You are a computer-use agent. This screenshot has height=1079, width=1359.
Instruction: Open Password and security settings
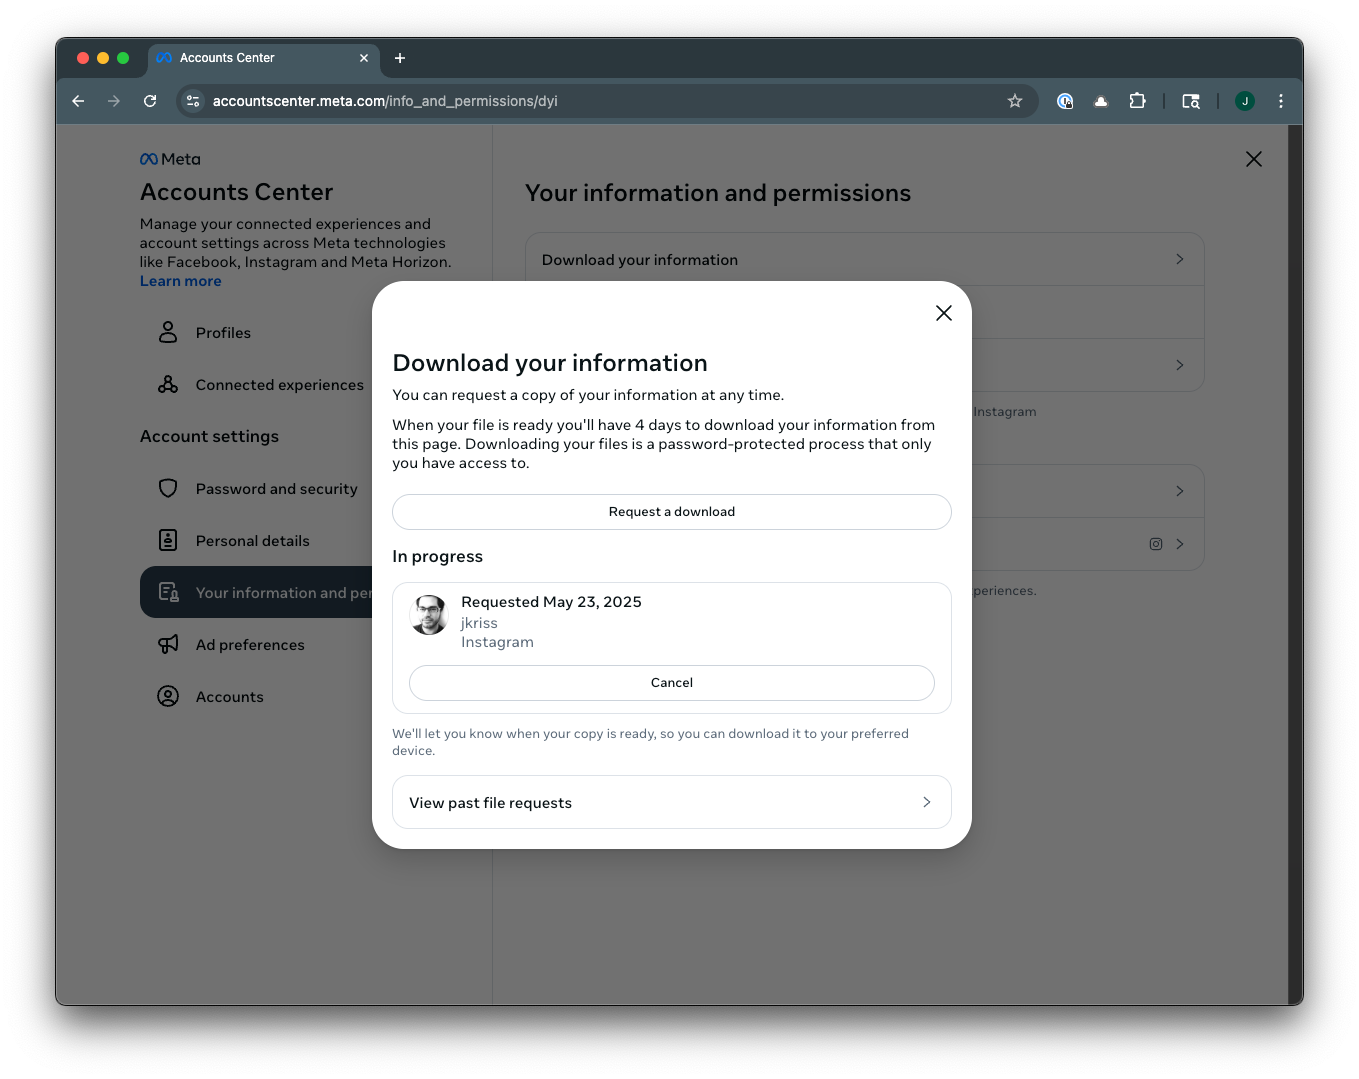coord(256,489)
